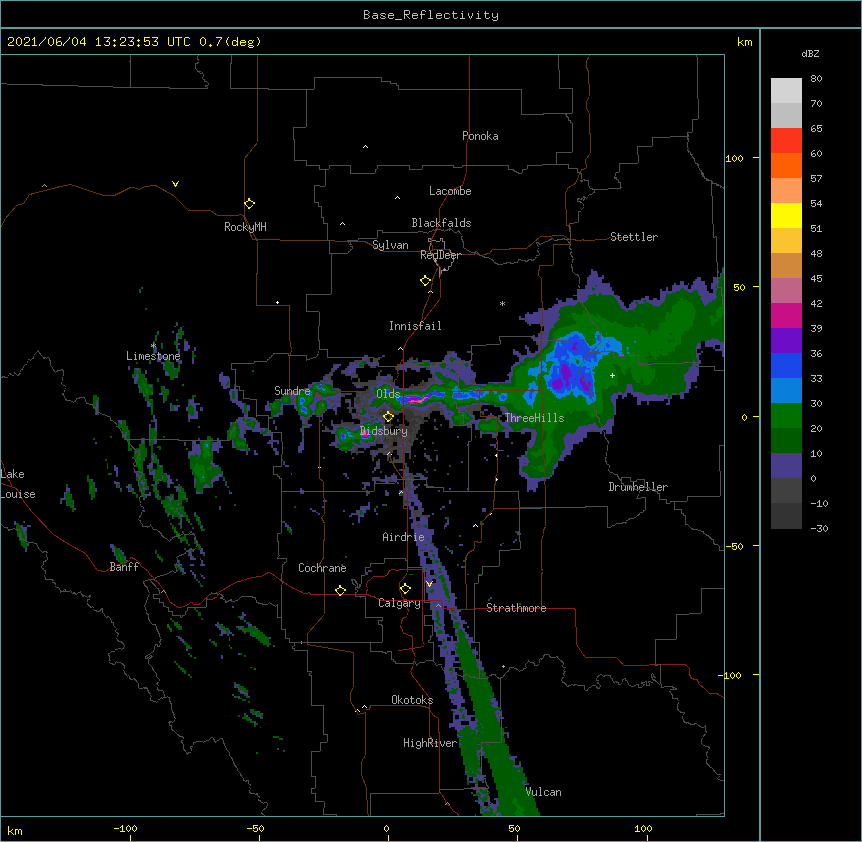Click the dBZ legend heading

(810, 53)
